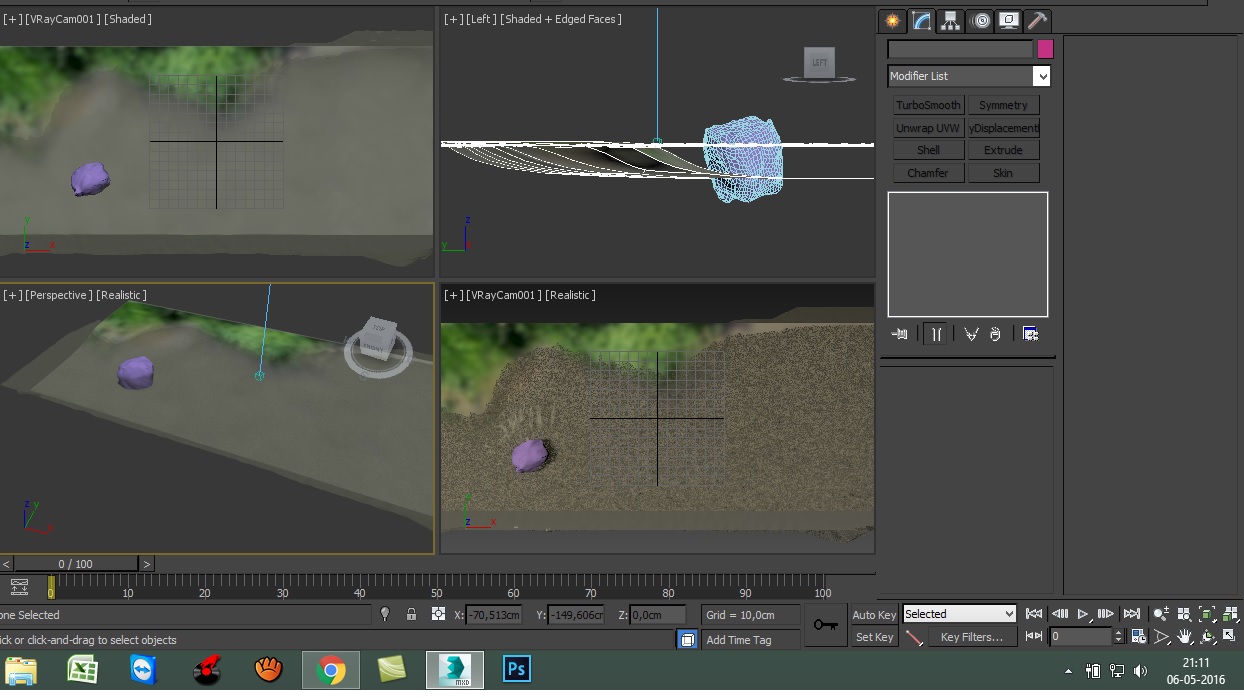Click the Pin Stack icon
The height and width of the screenshot is (698, 1244).
899,334
